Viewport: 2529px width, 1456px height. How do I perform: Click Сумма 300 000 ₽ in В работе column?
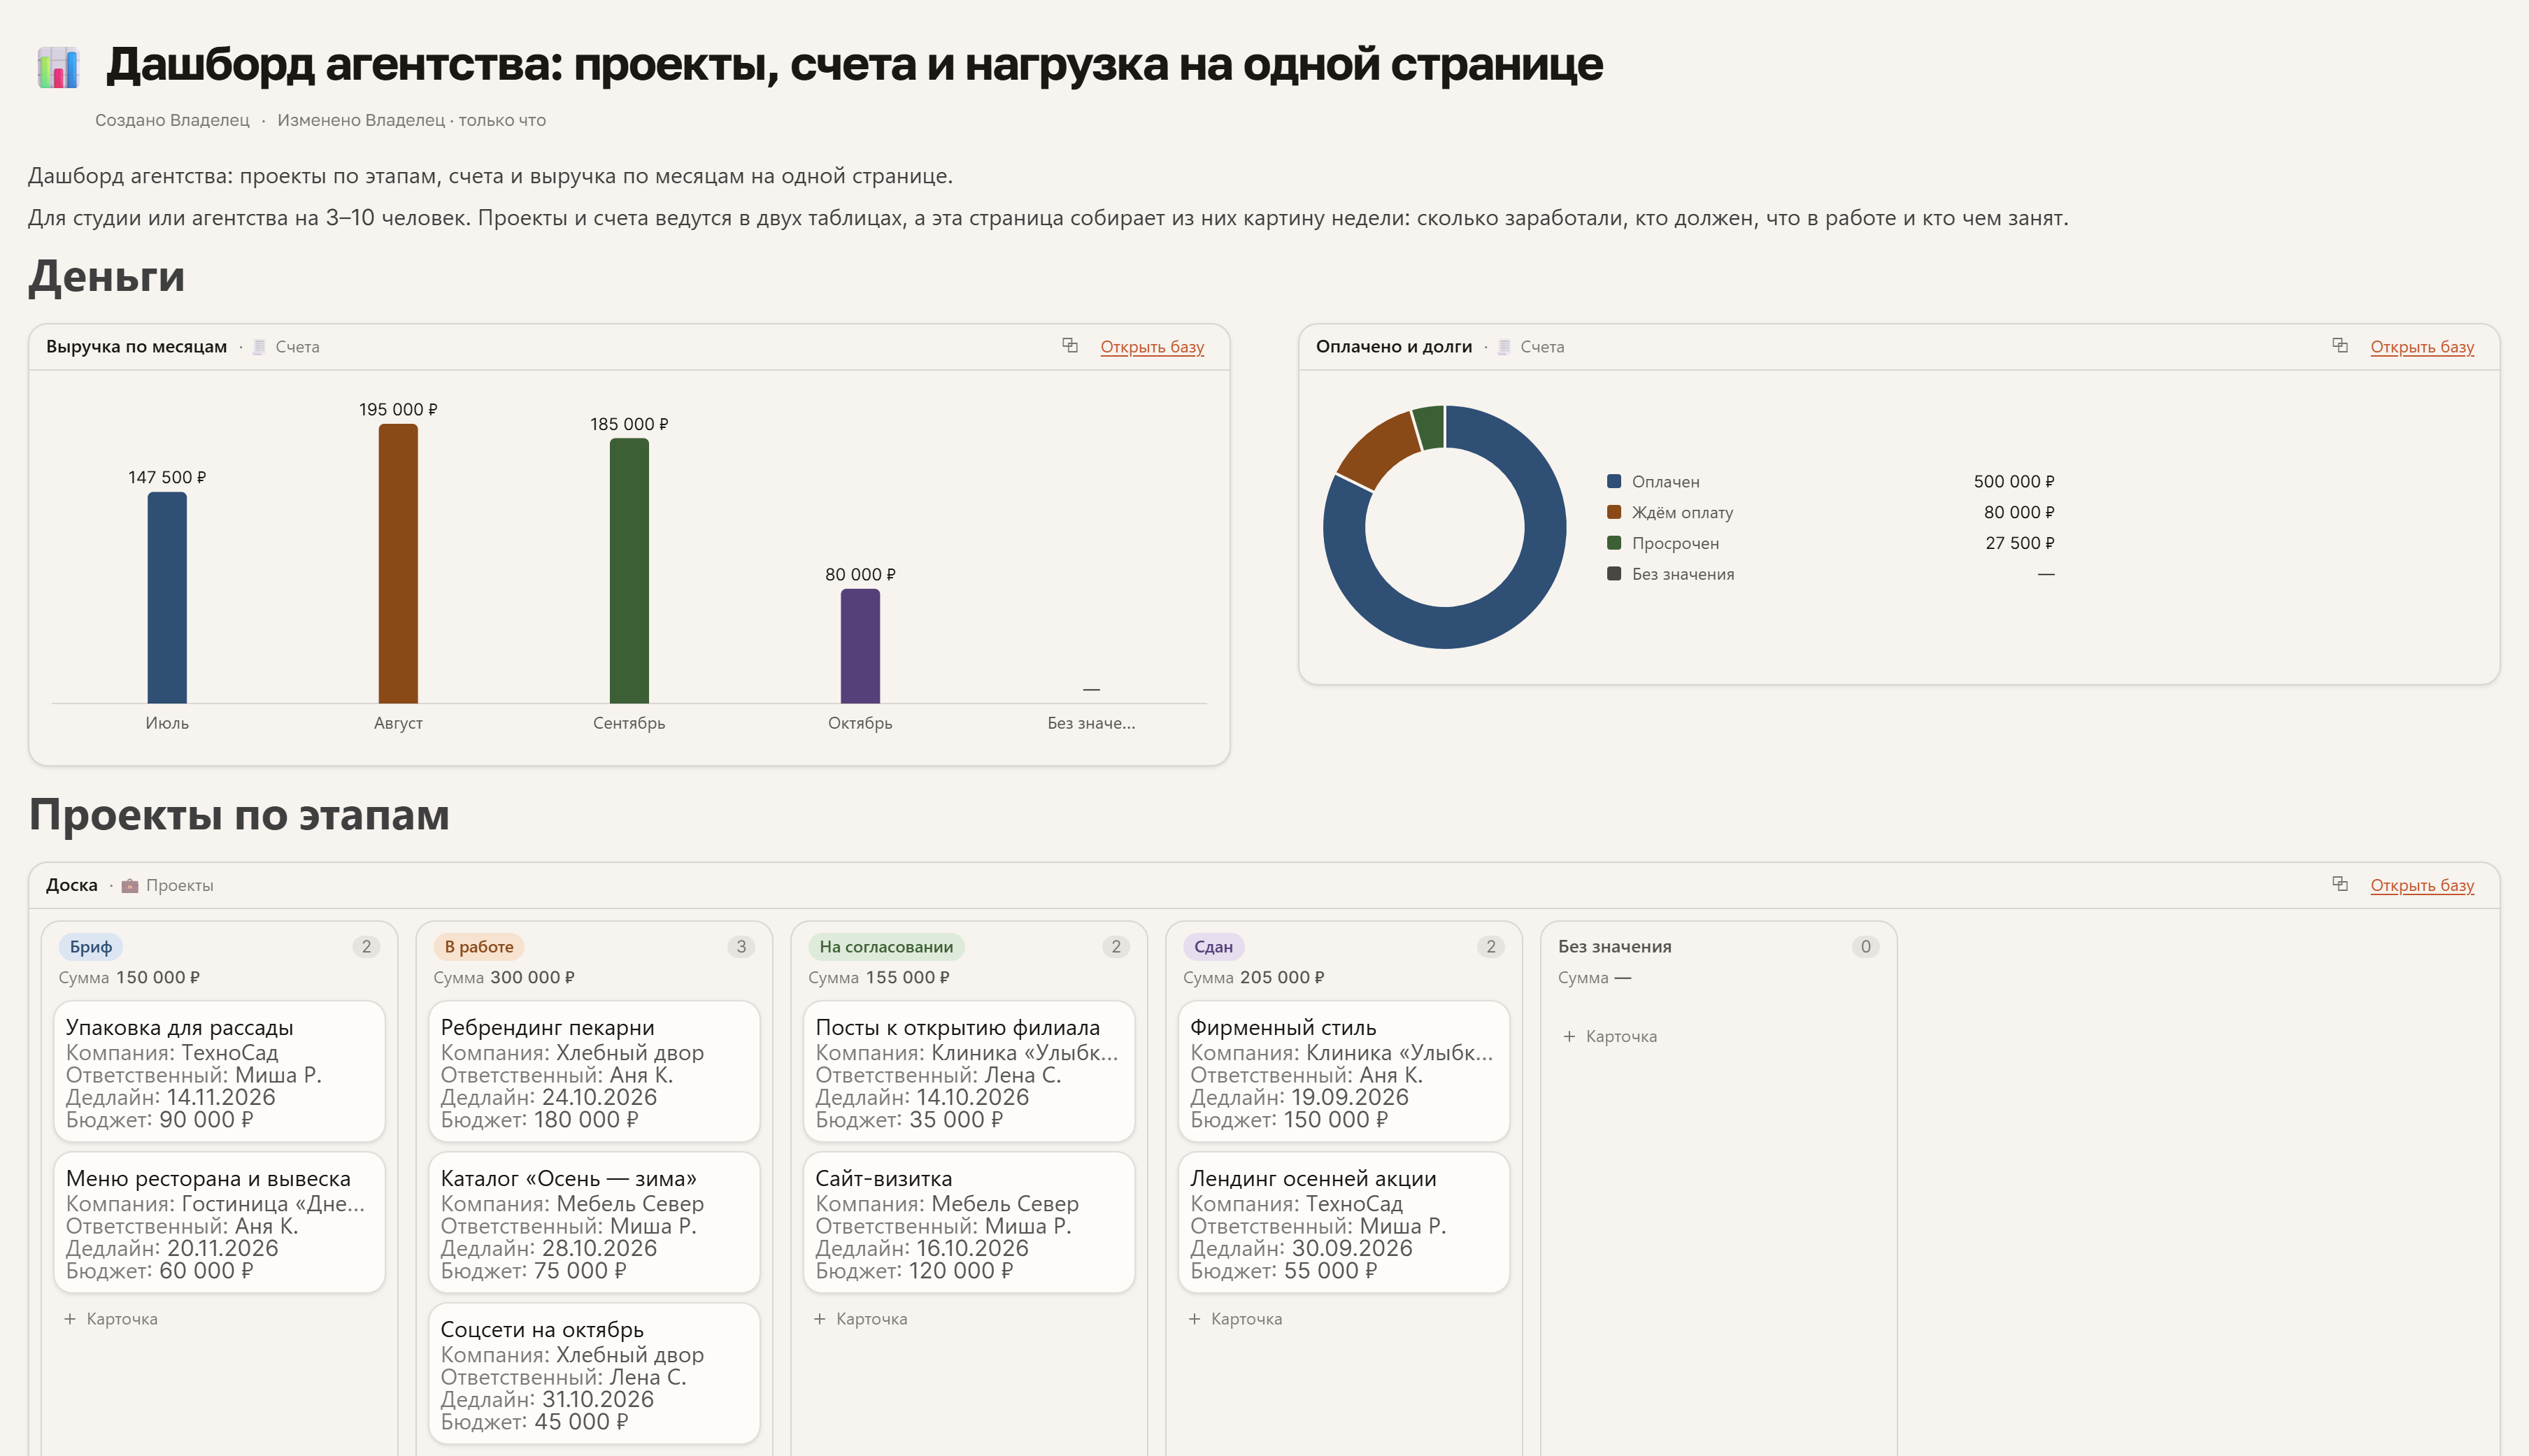(504, 977)
